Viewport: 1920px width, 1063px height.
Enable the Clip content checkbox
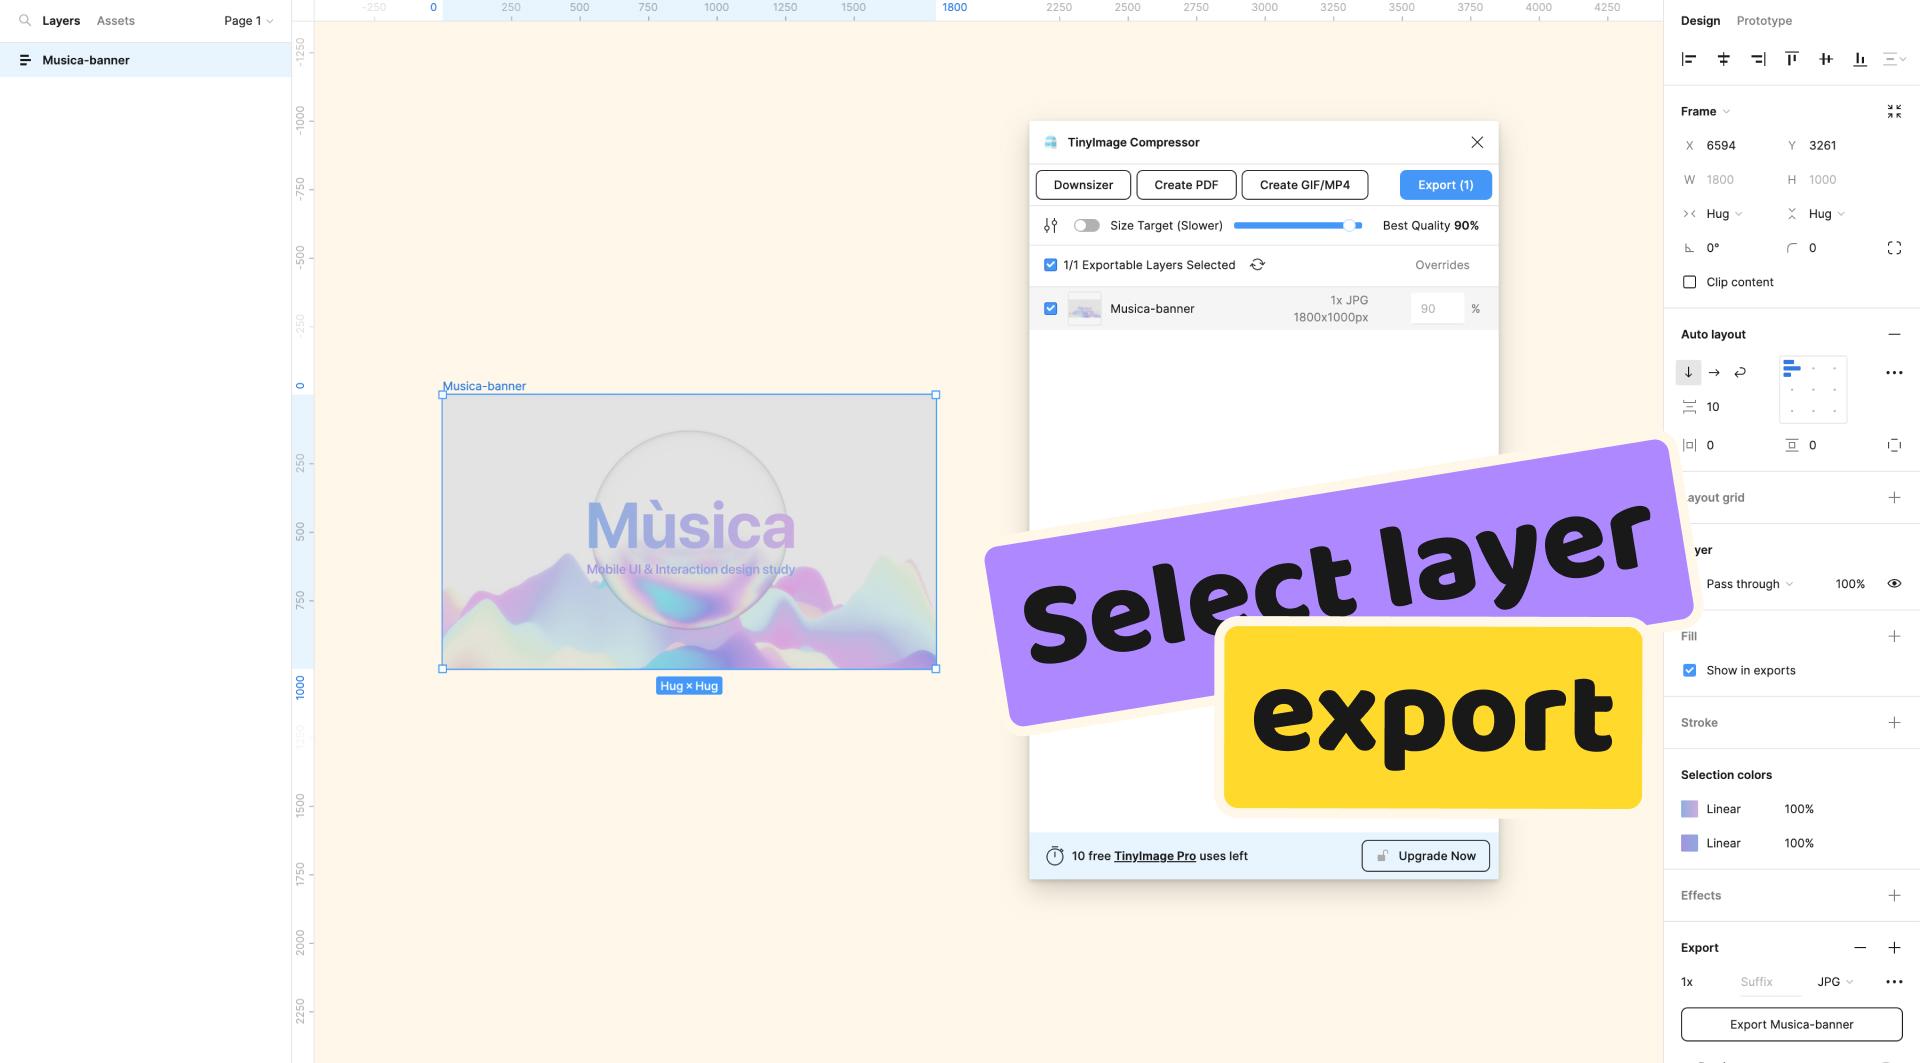pos(1689,282)
